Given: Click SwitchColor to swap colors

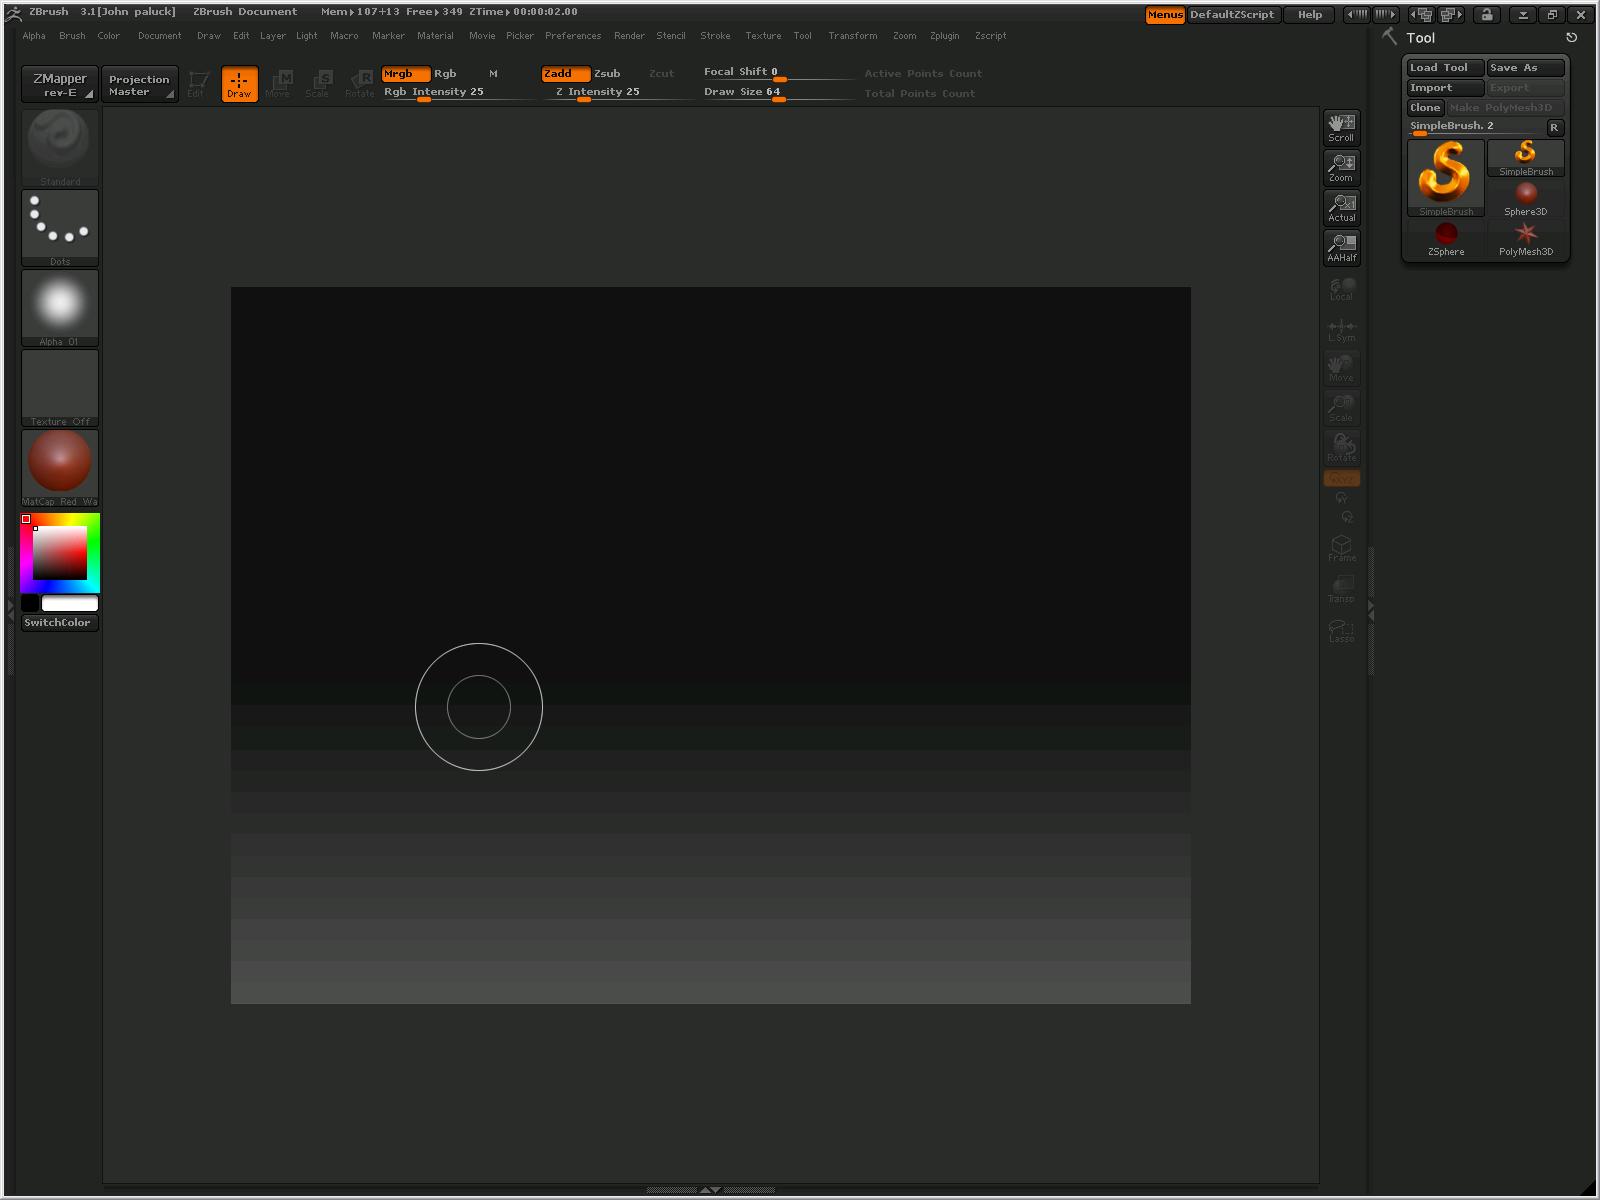Looking at the screenshot, I should tap(59, 622).
